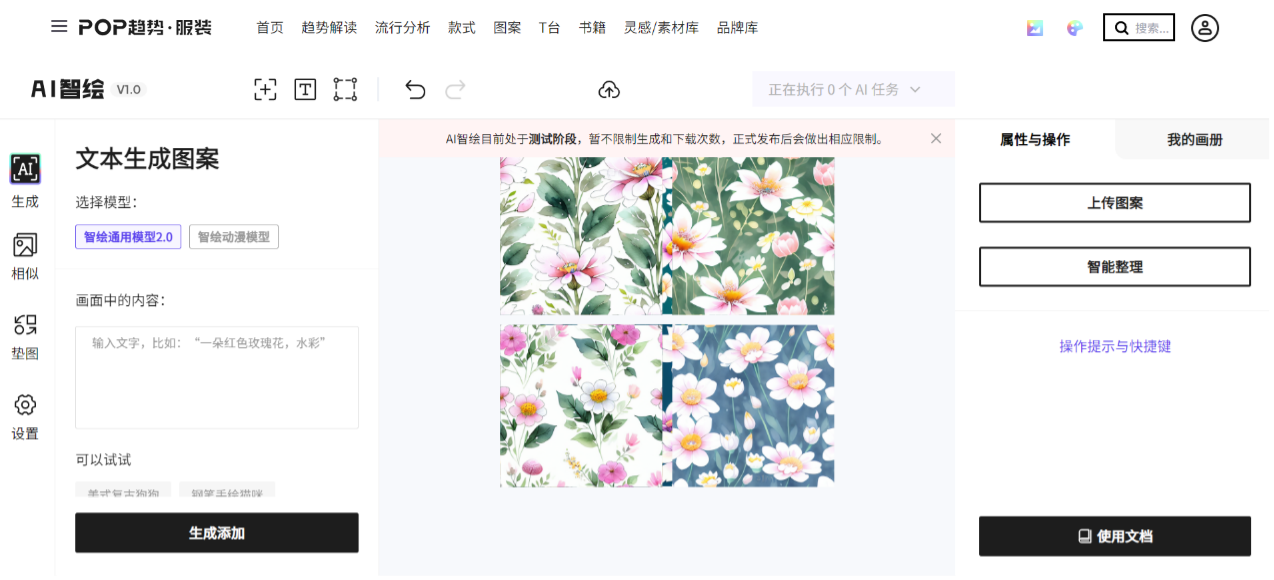Focus the 画面中的内容 text input area

pyautogui.click(x=217, y=377)
